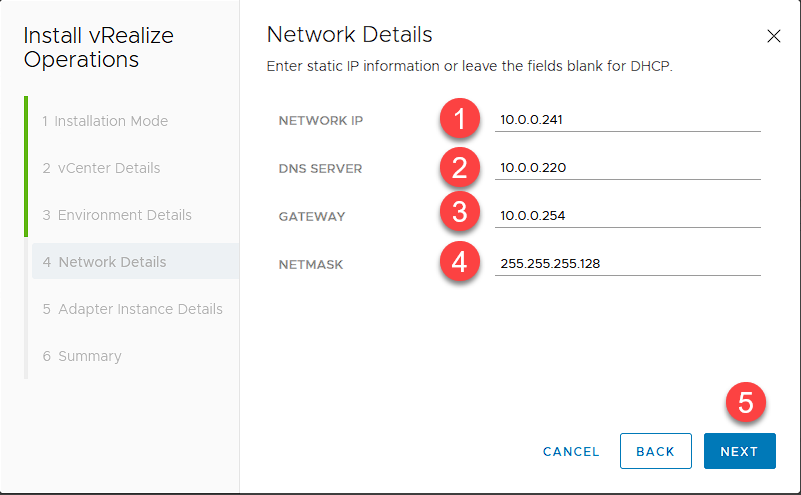Click the red number 1 badge

tap(460, 121)
